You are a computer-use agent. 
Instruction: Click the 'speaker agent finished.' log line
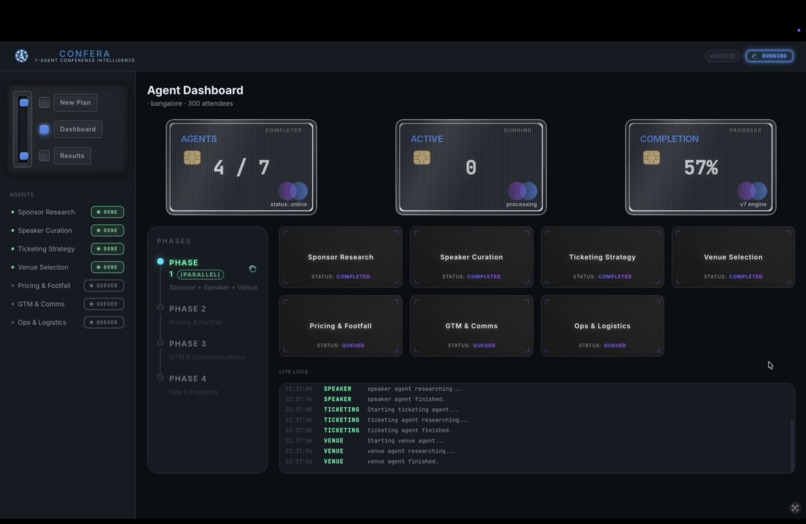click(x=406, y=399)
